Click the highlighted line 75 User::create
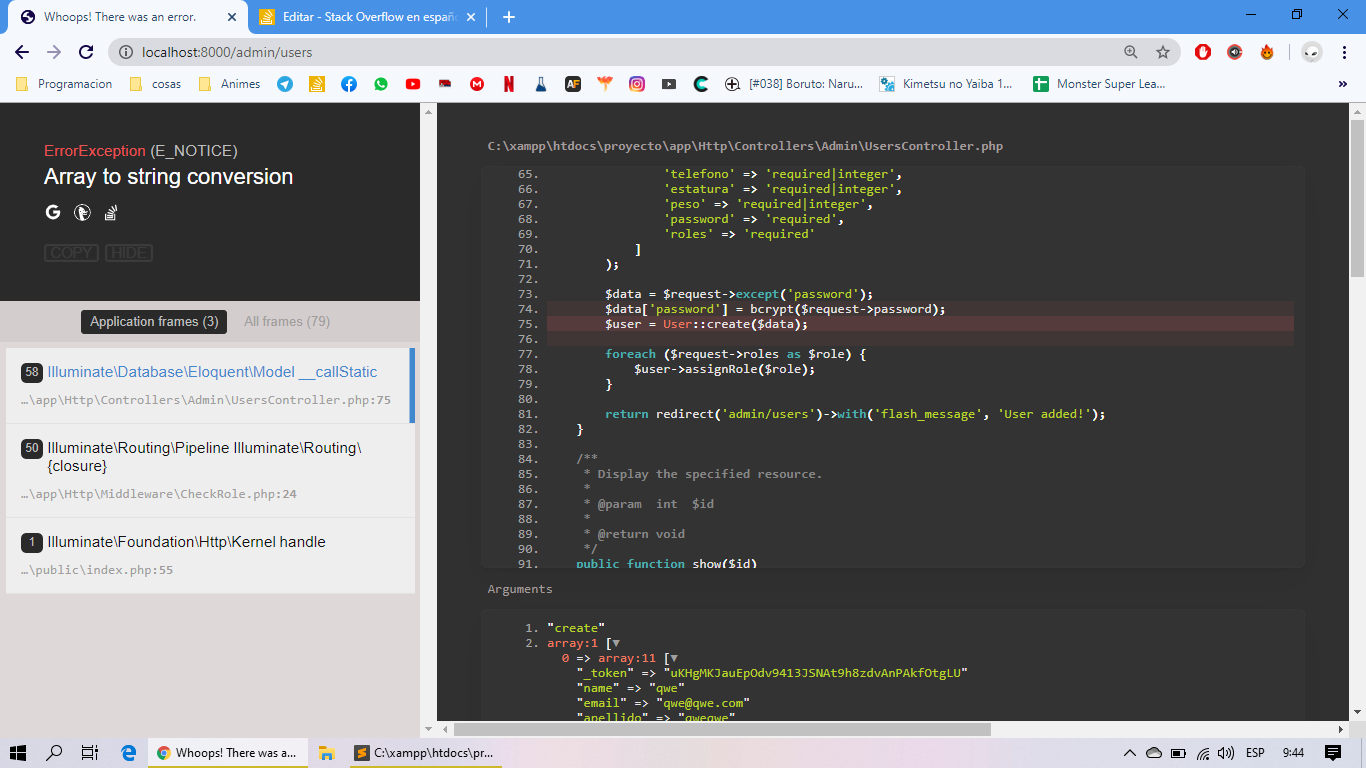 (920, 324)
